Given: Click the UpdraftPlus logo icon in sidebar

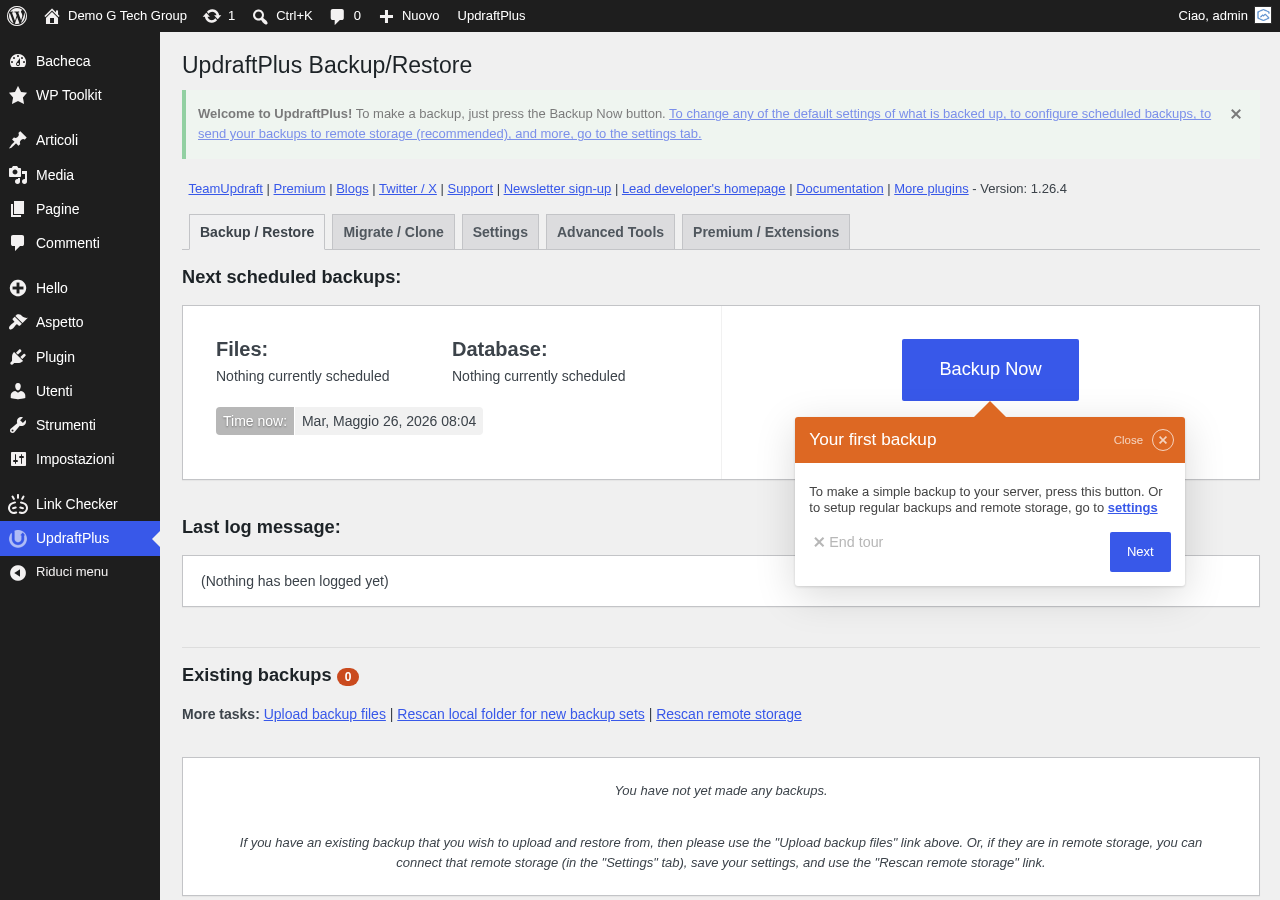Looking at the screenshot, I should [18, 538].
